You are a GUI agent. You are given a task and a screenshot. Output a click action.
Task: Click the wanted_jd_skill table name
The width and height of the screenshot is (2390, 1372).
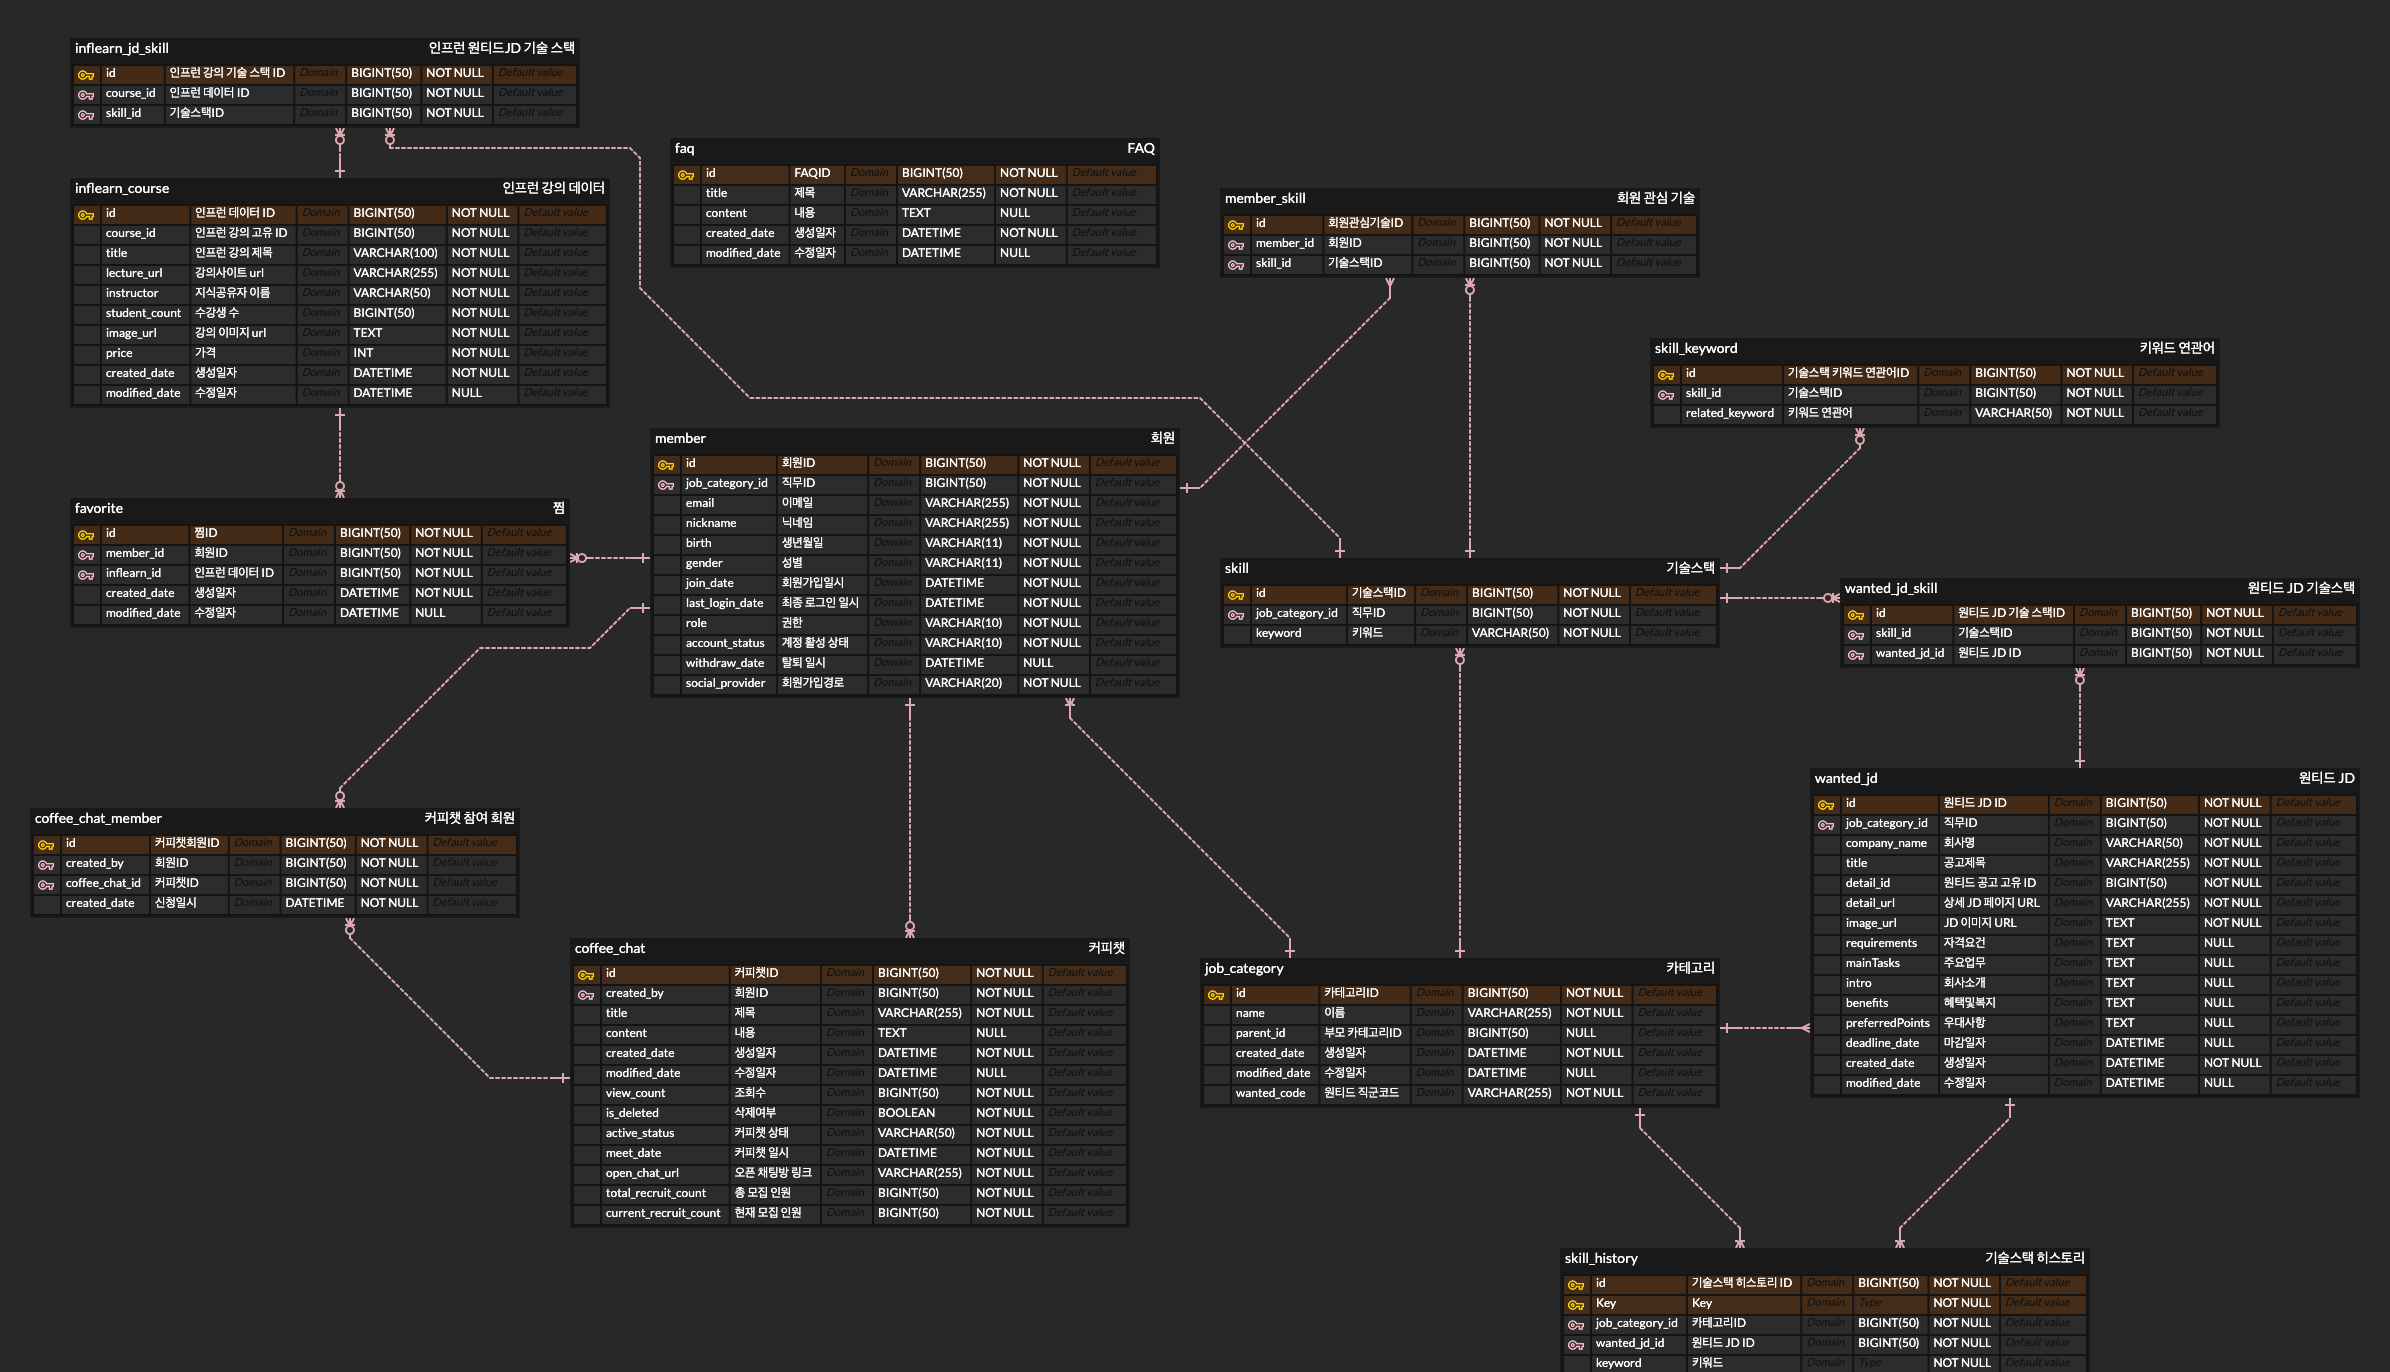point(1891,588)
